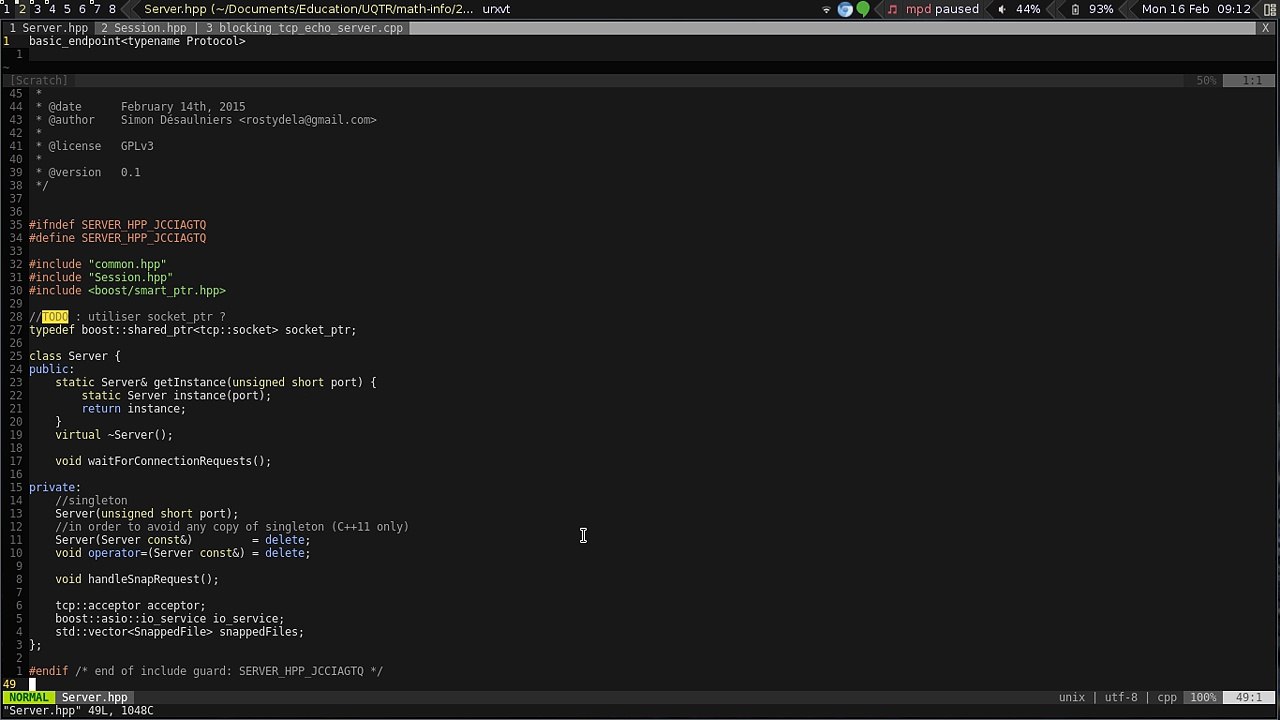Click the utf-8 encoding indicator
Image resolution: width=1280 pixels, height=720 pixels.
click(x=1121, y=697)
